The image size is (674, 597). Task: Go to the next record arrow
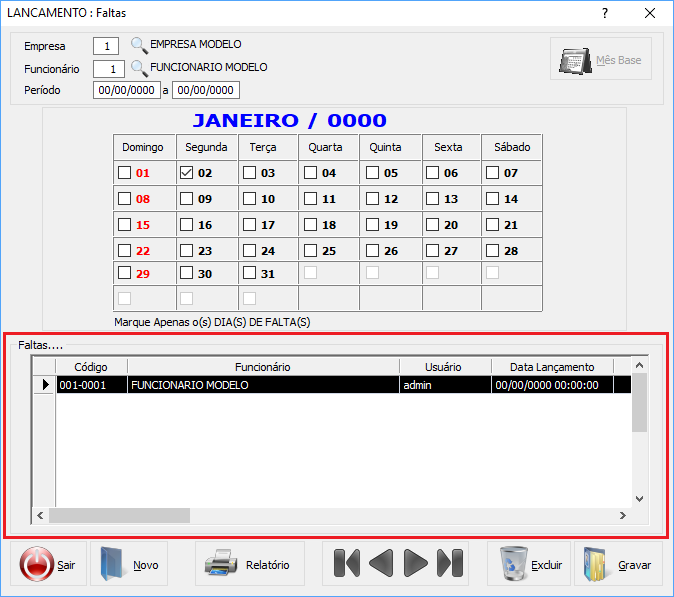(x=415, y=564)
